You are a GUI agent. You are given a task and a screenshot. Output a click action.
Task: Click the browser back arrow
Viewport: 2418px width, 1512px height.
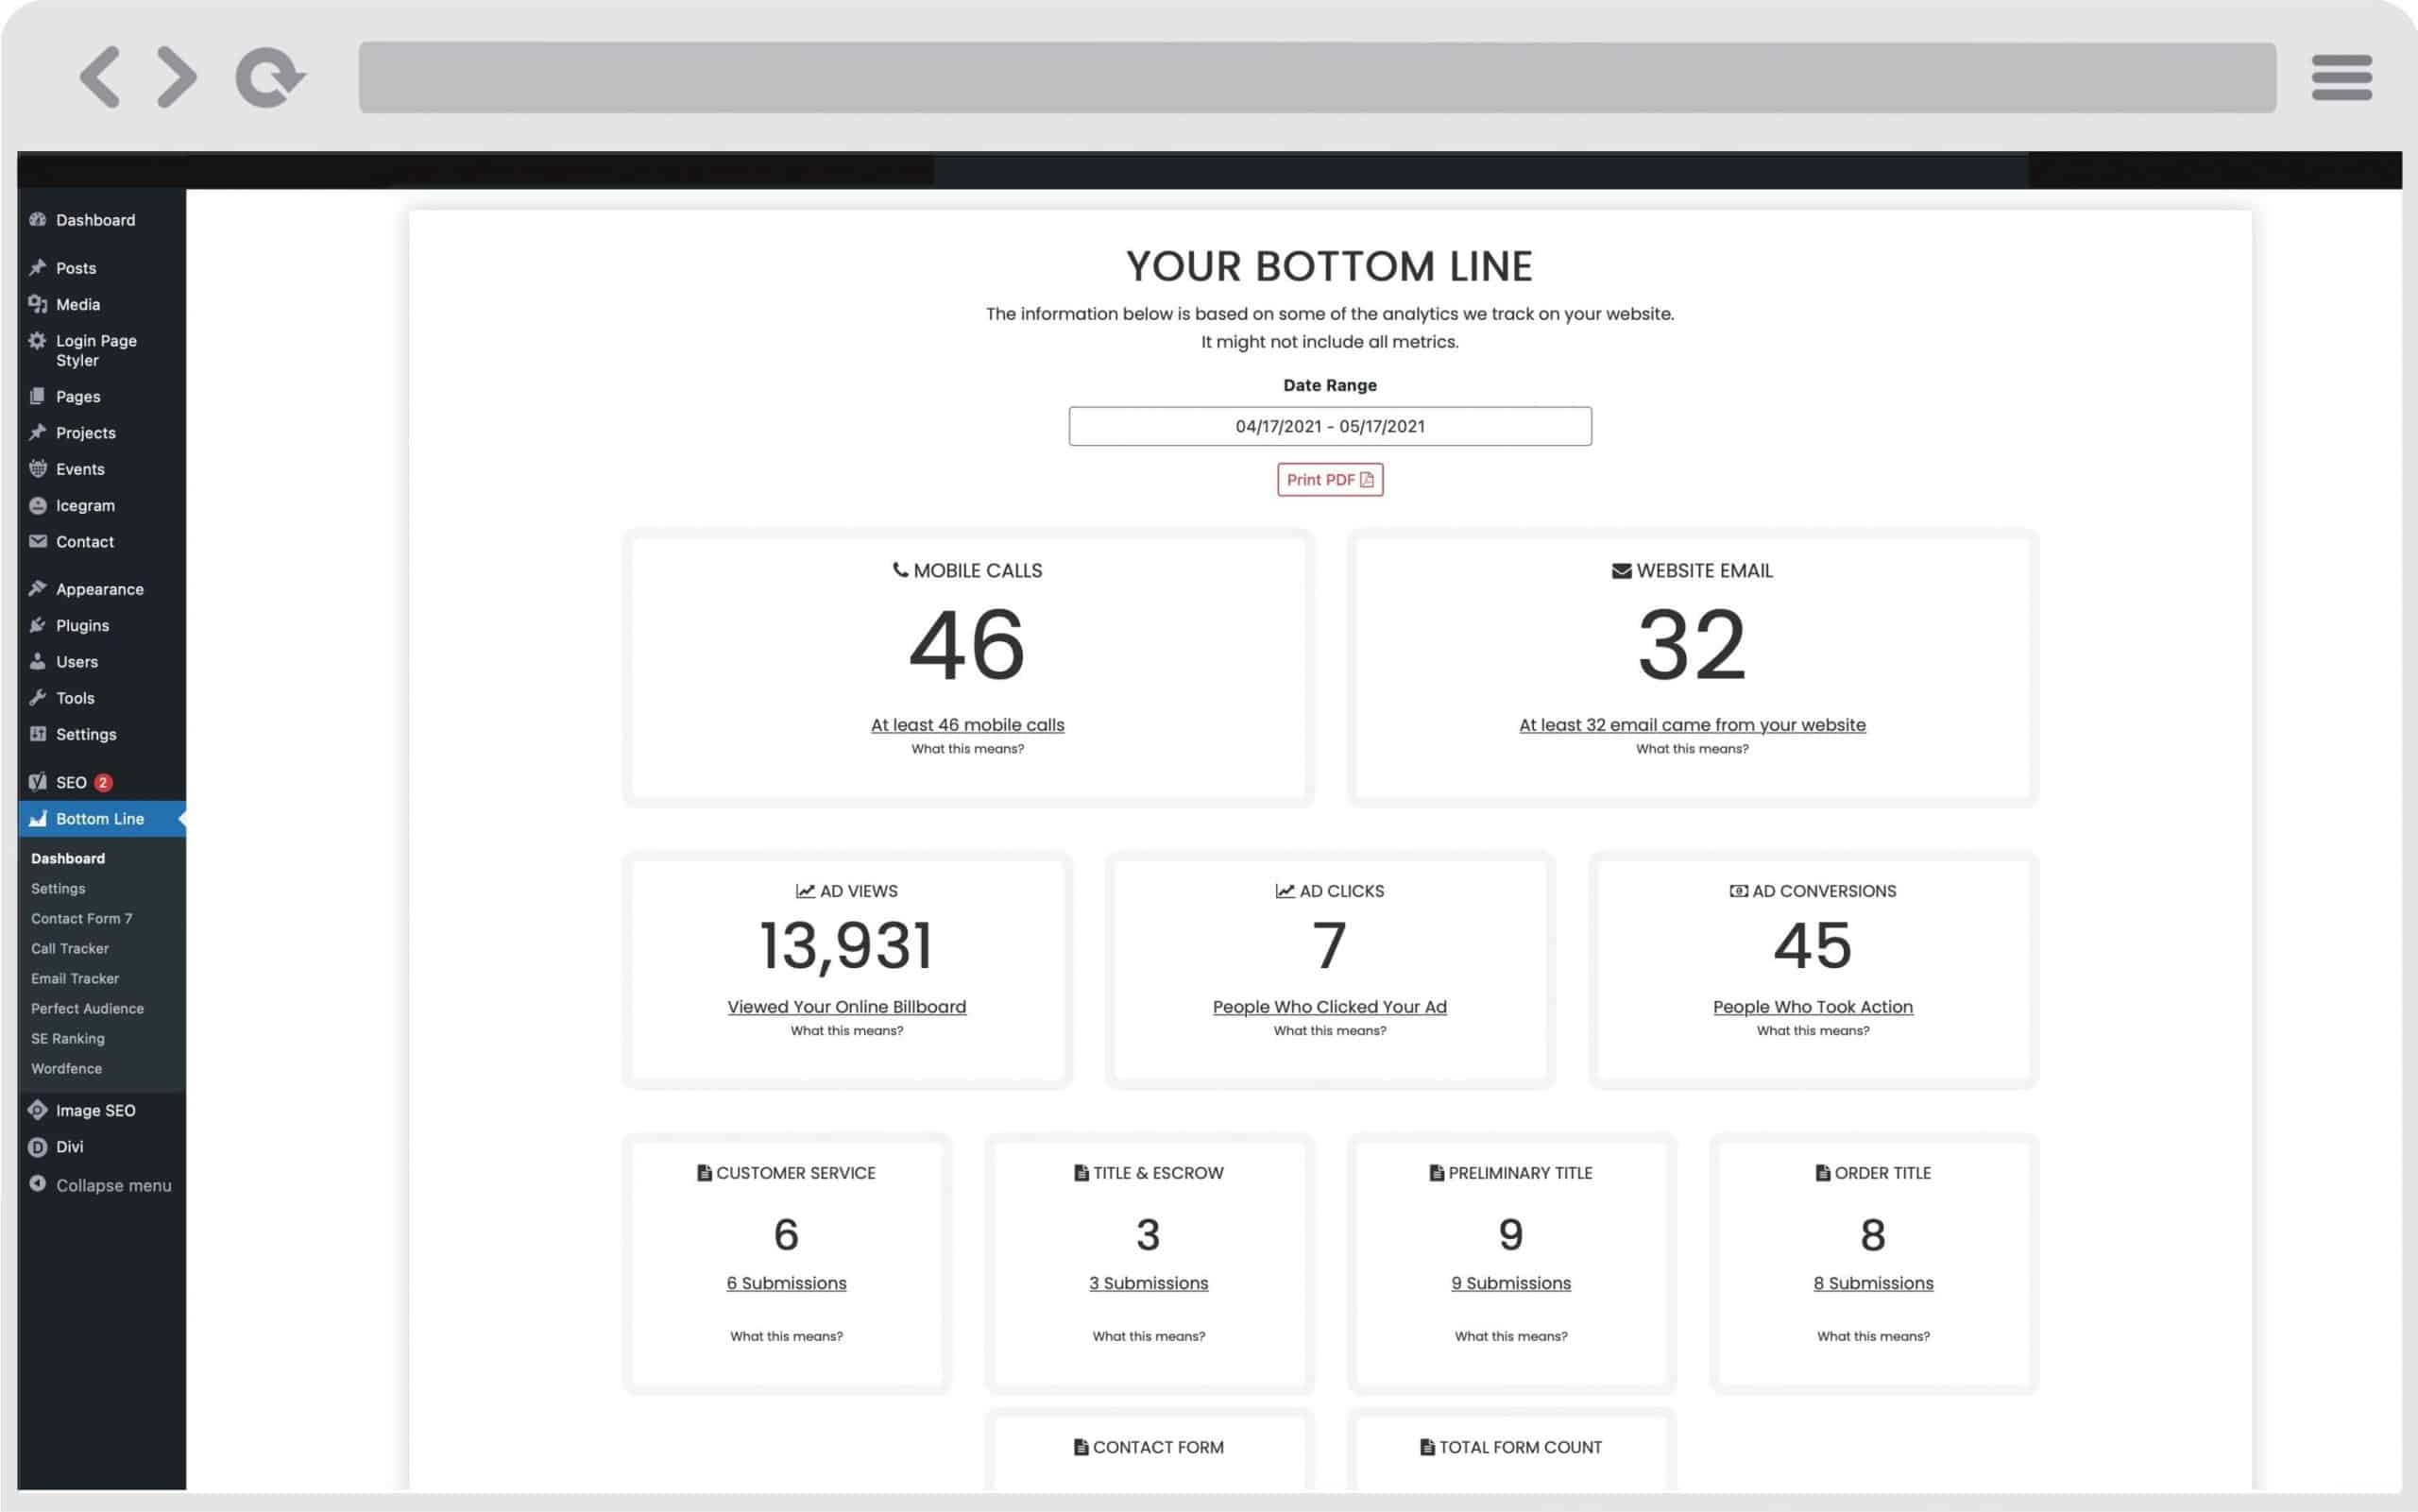coord(99,77)
